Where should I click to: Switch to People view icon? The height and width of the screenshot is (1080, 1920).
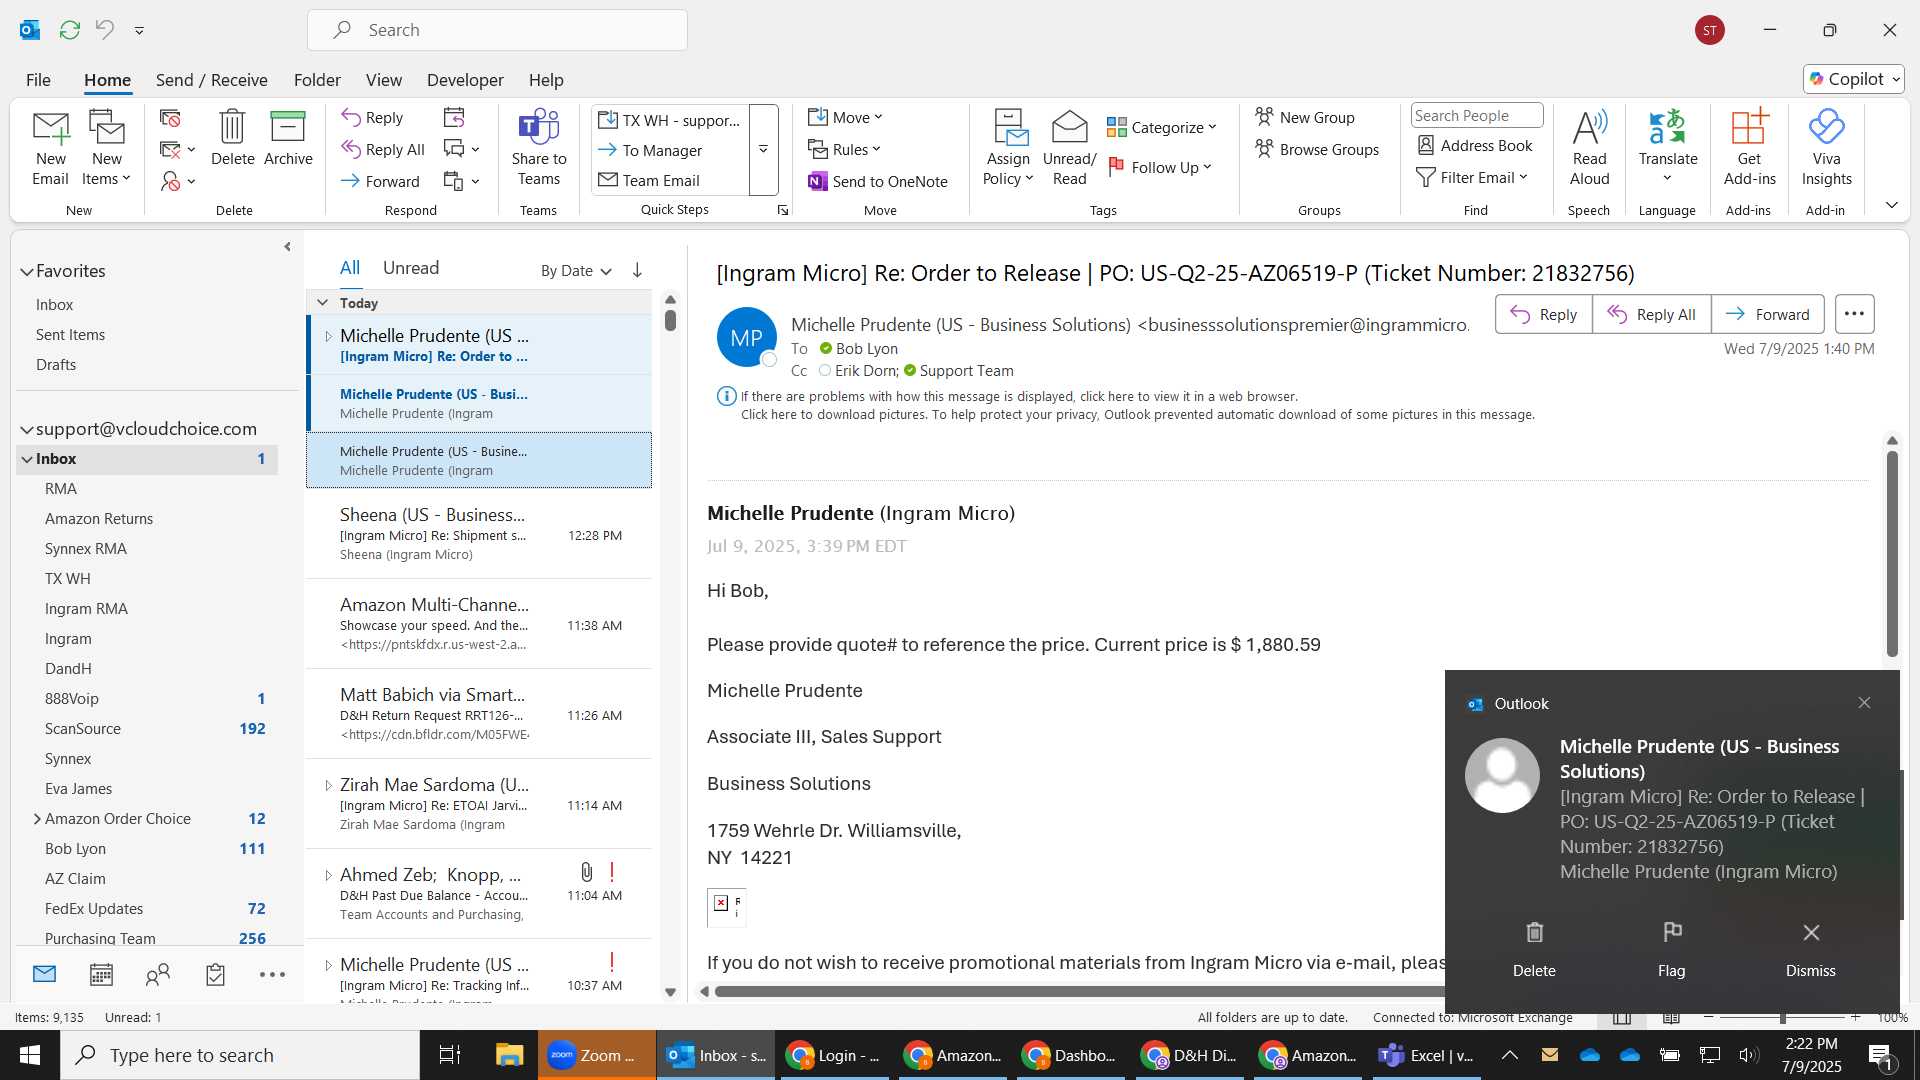pos(158,974)
